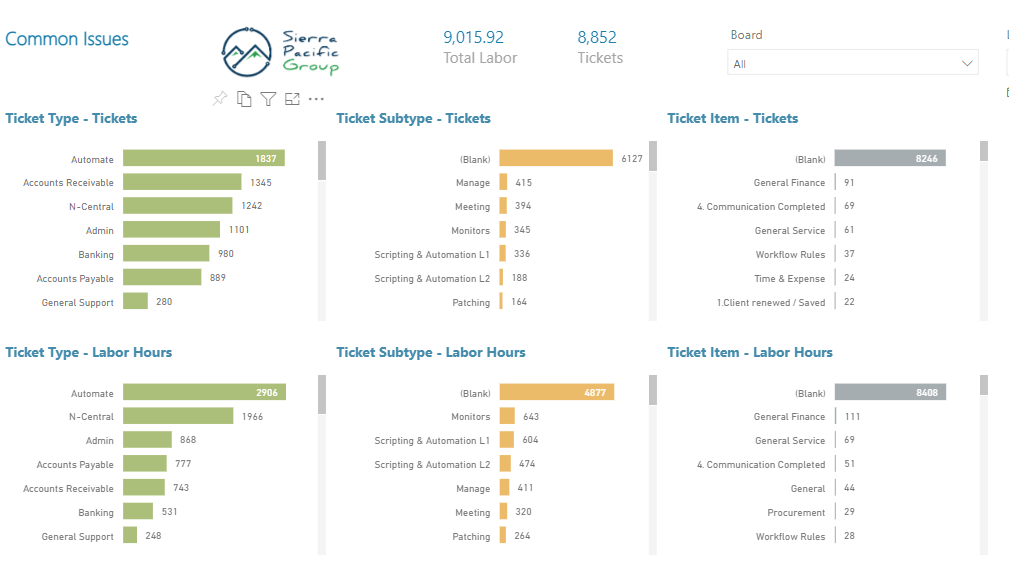1009x575 pixels.
Task: Open more options ellipsis menu
Action: tap(316, 99)
